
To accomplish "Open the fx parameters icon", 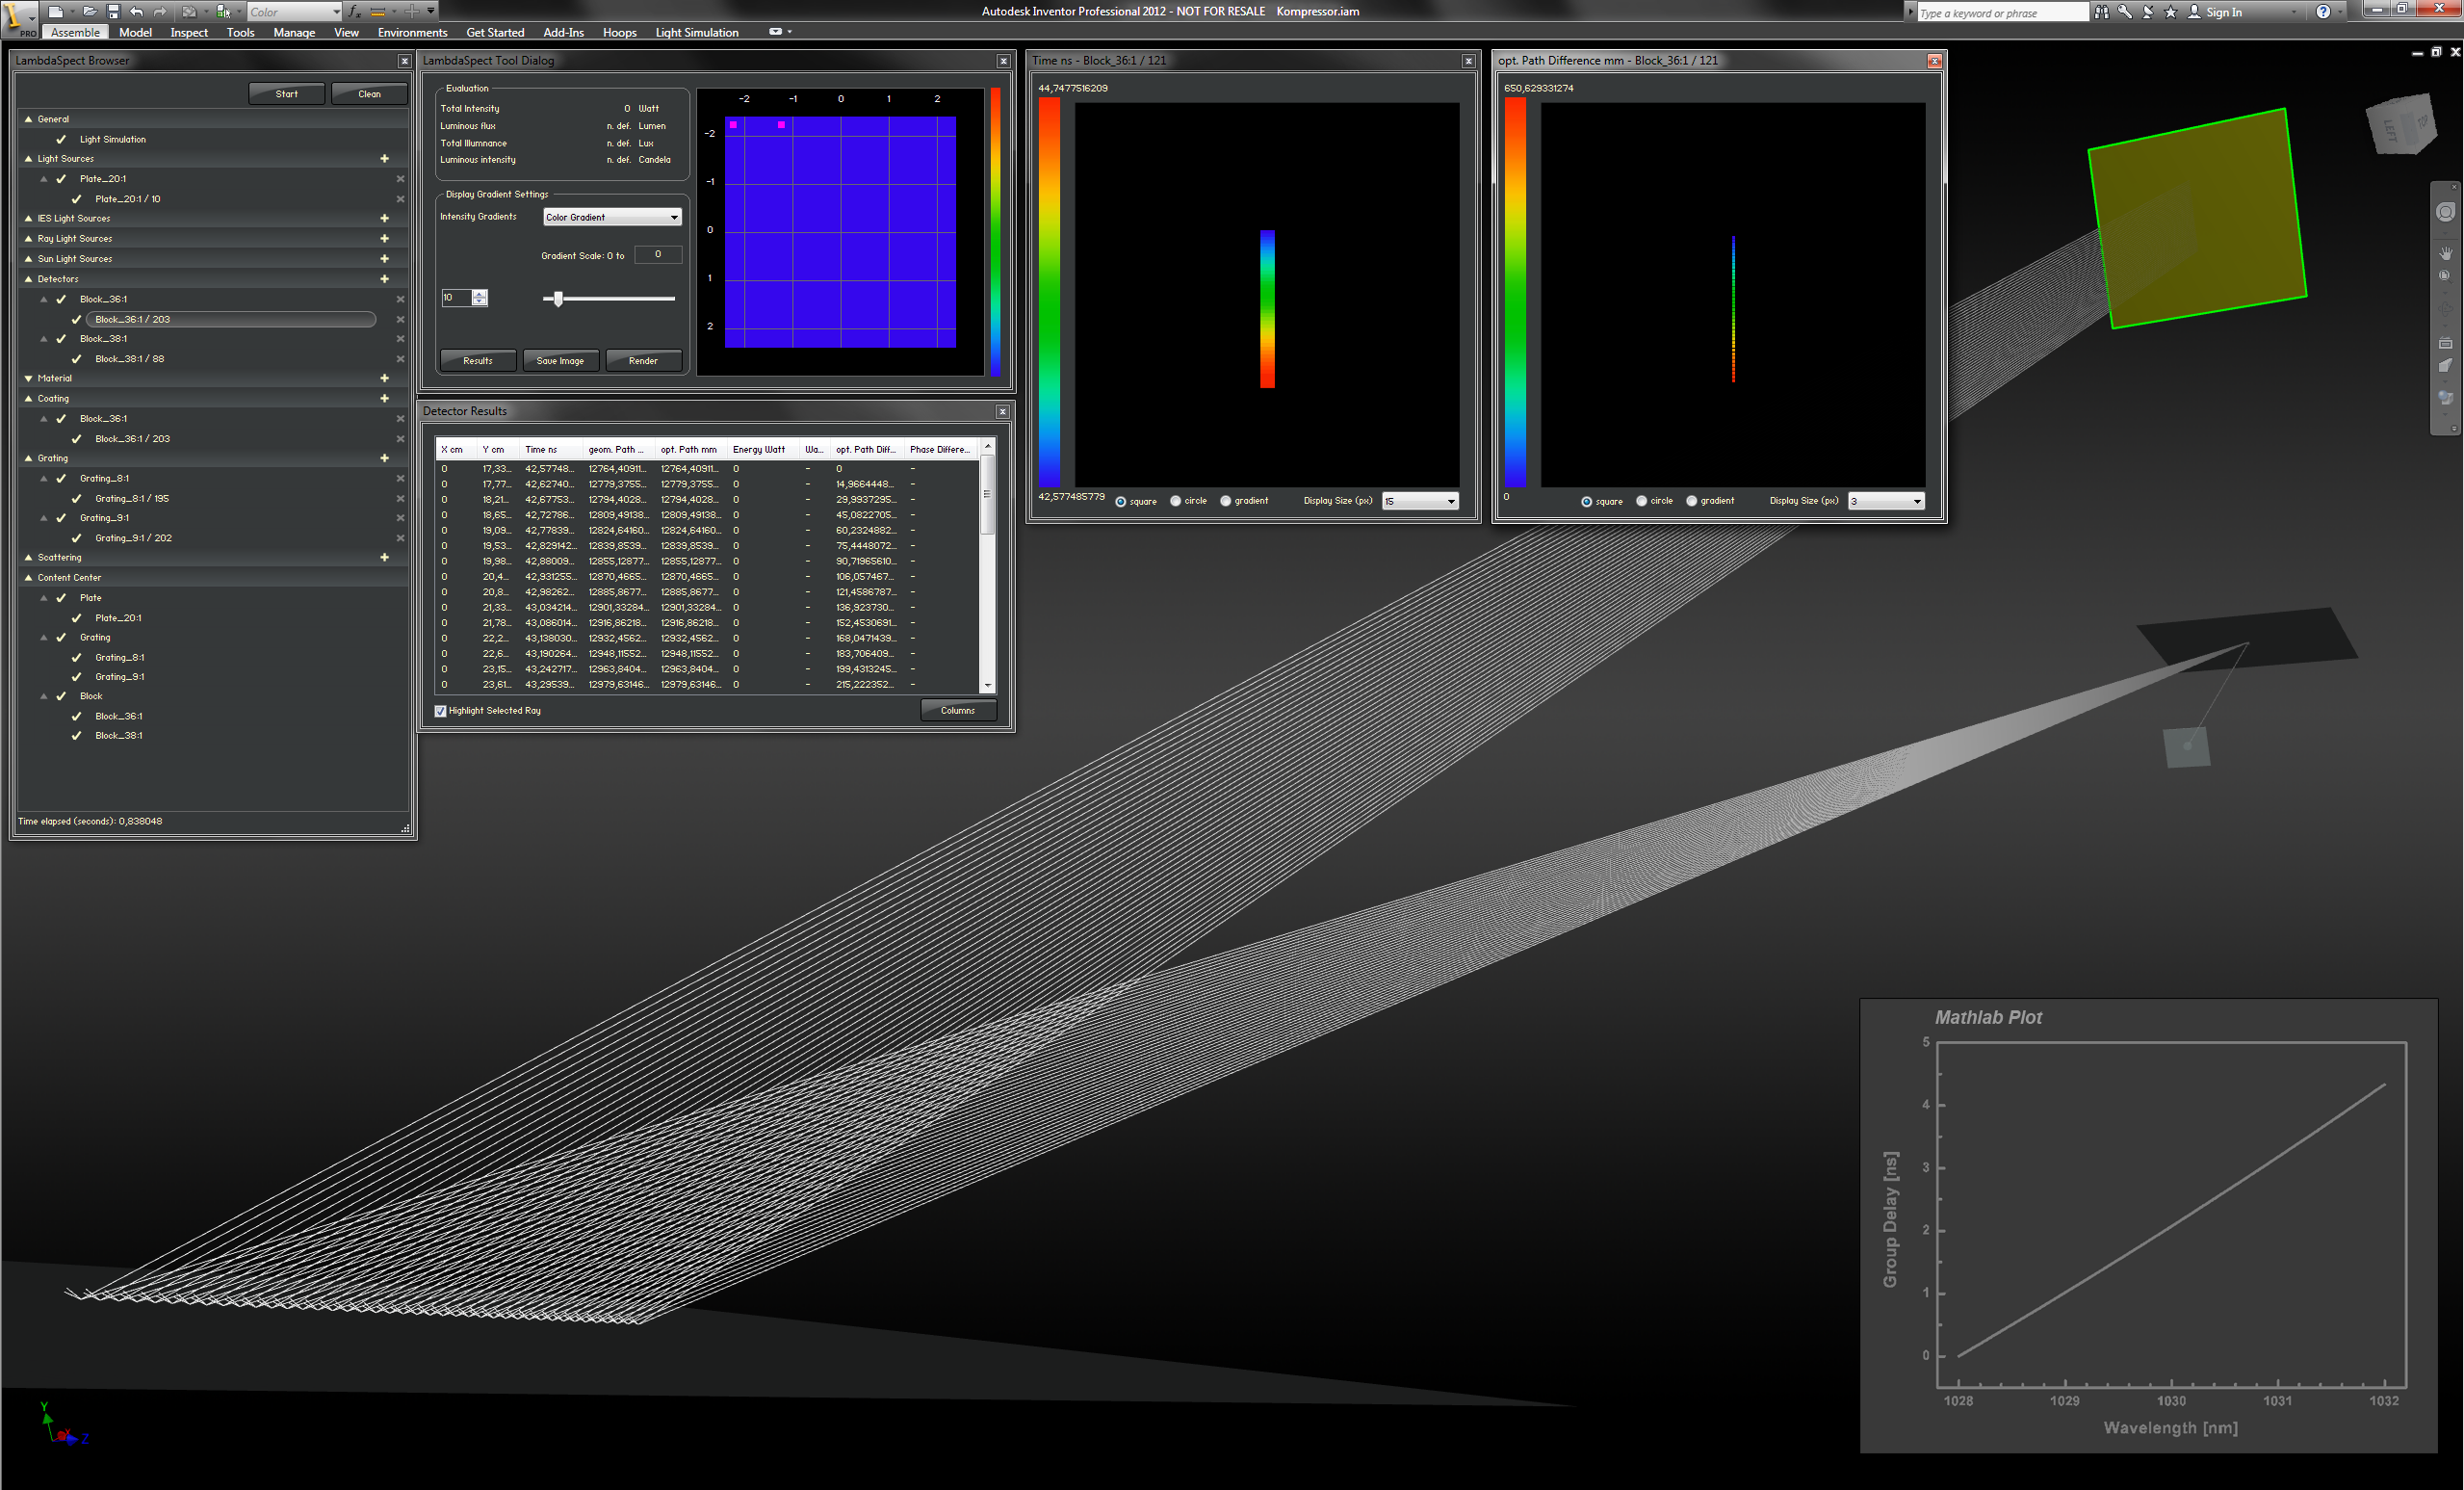I will tap(354, 11).
